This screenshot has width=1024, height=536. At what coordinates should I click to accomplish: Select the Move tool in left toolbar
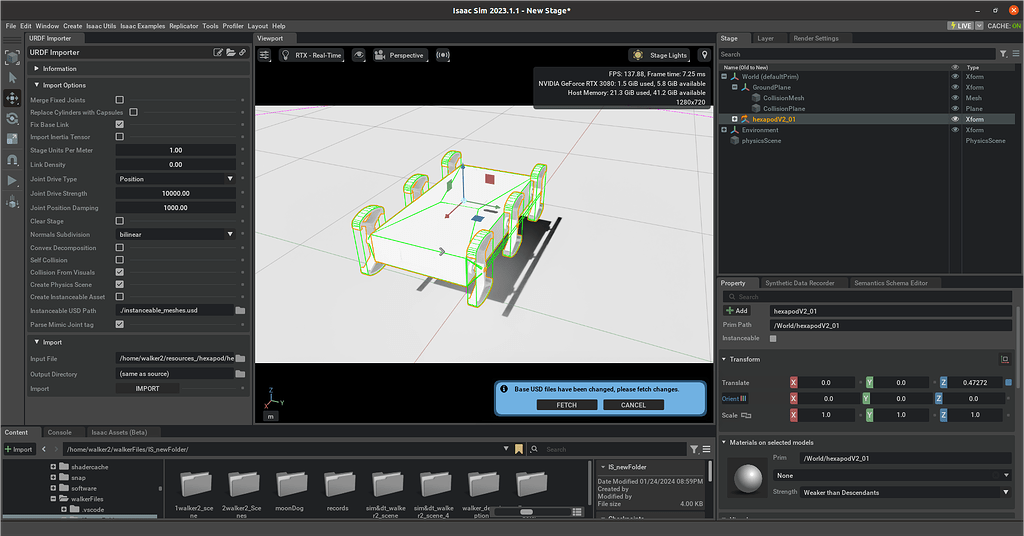click(x=12, y=98)
